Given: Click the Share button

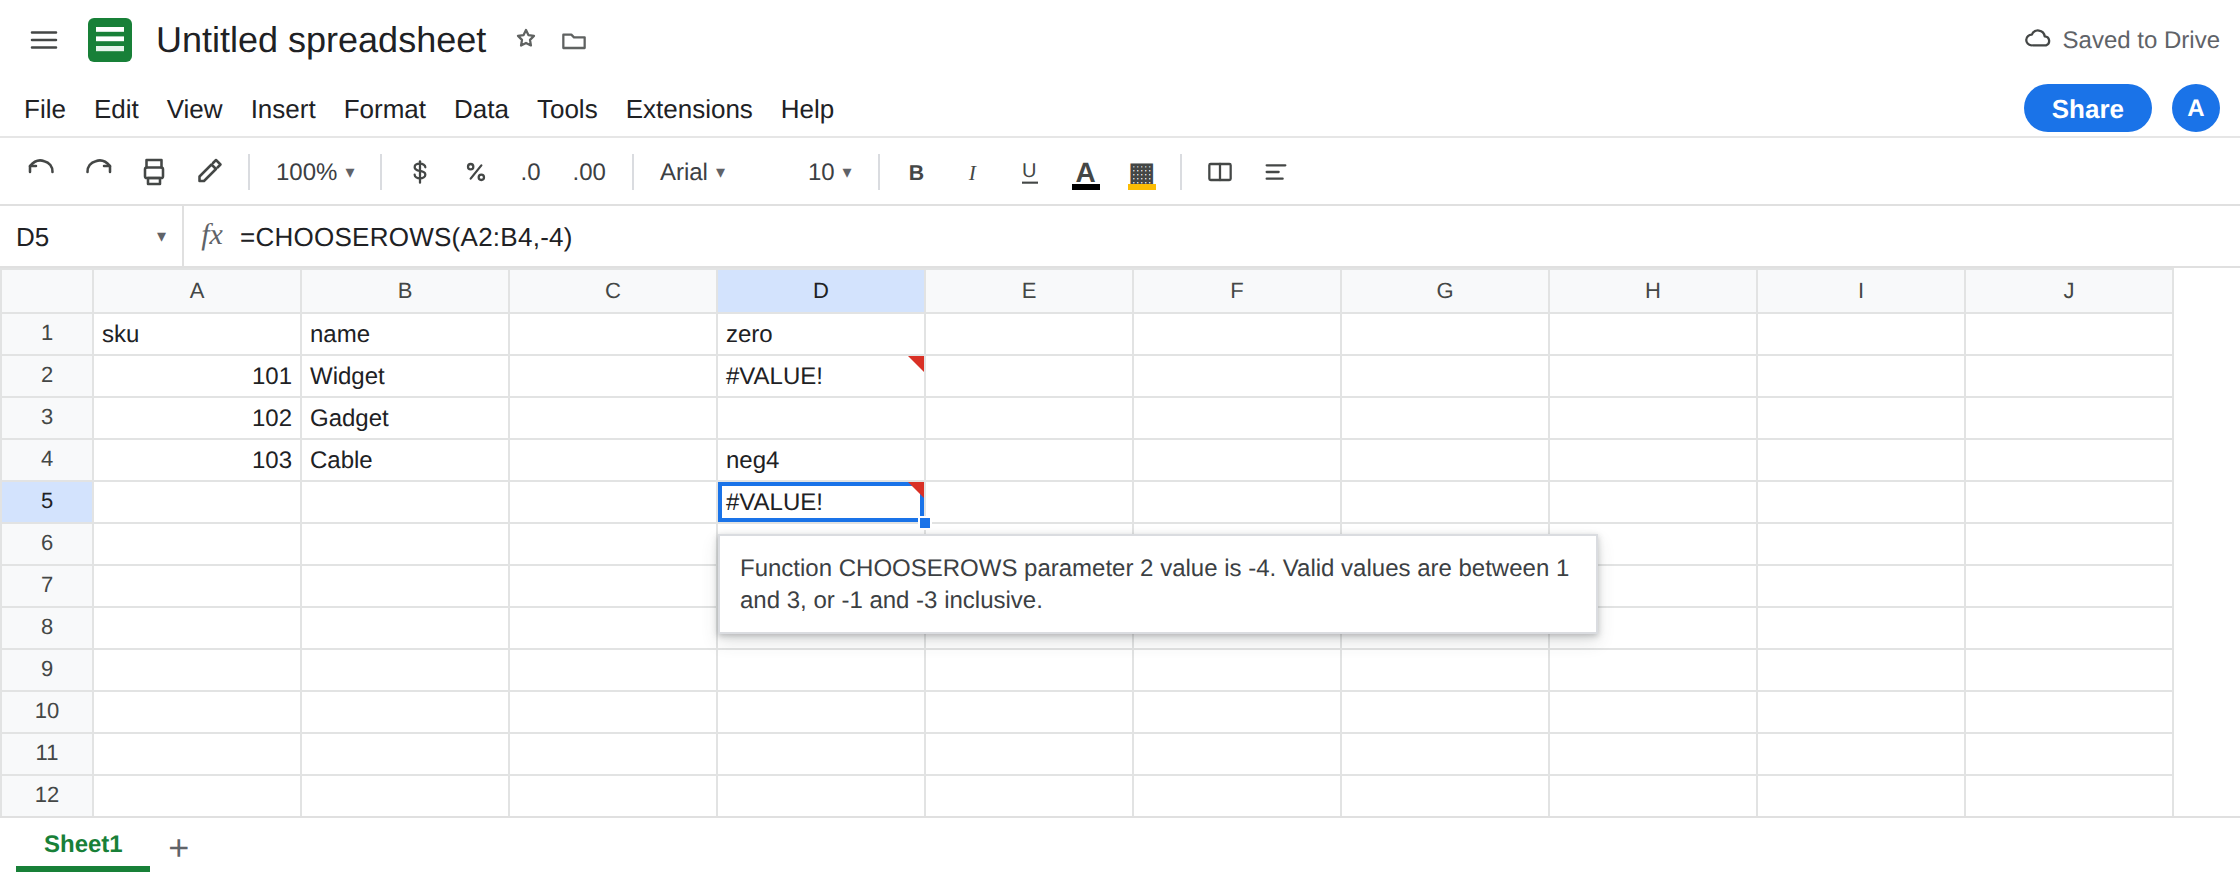Looking at the screenshot, I should pos(2088,108).
